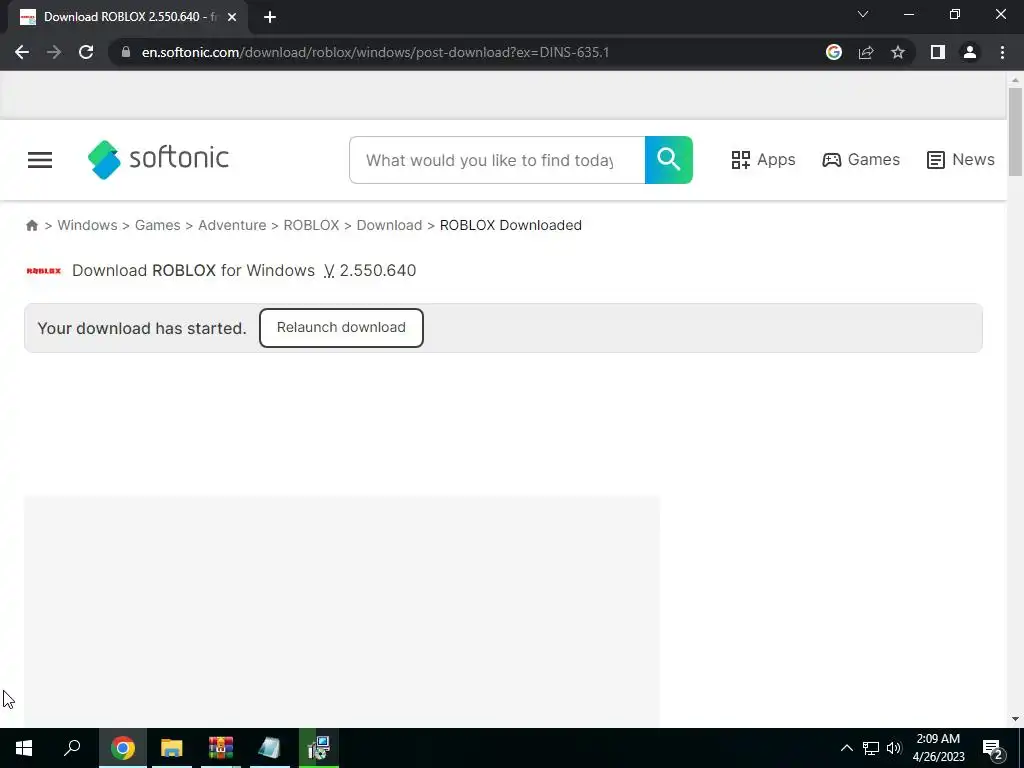Click the address bar URL
The height and width of the screenshot is (768, 1024).
coord(376,52)
